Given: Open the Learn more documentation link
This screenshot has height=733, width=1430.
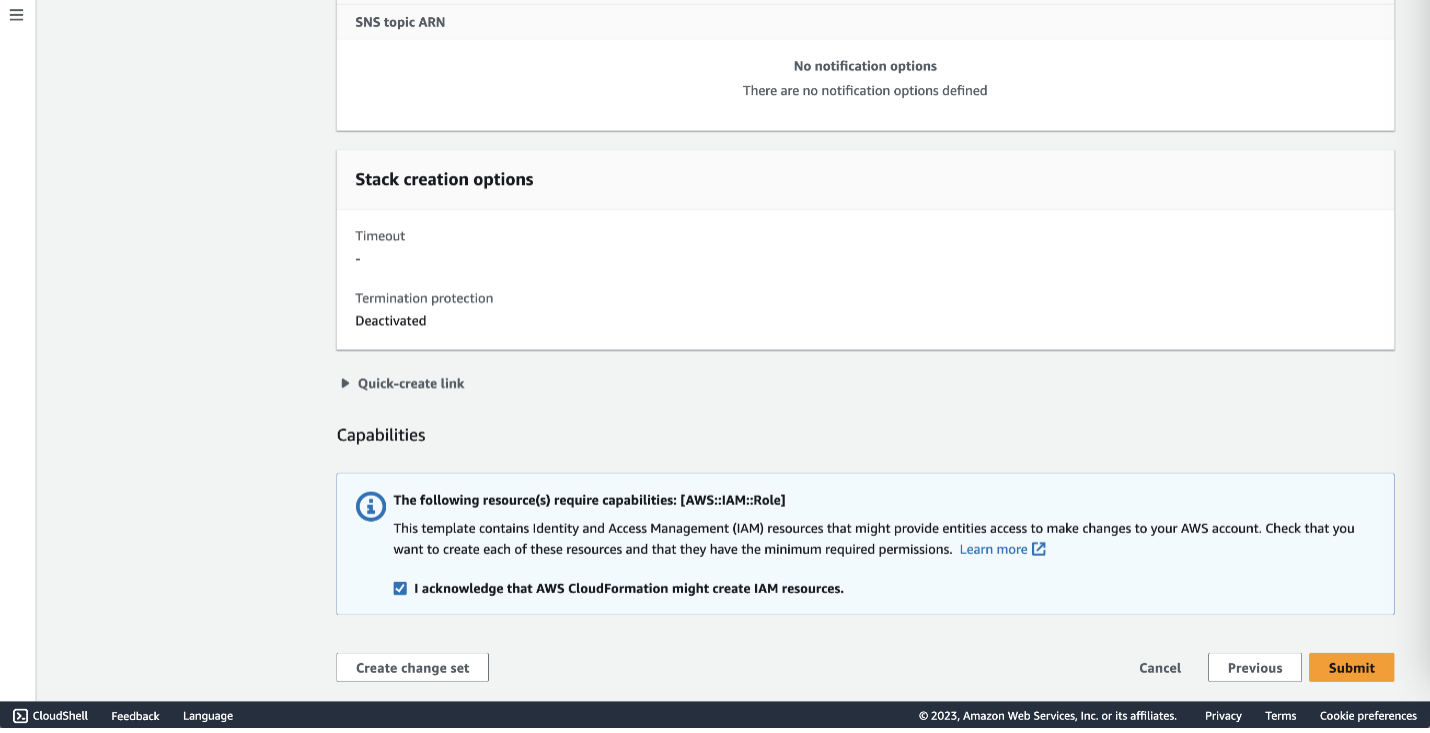Looking at the screenshot, I should pyautogui.click(x=993, y=548).
